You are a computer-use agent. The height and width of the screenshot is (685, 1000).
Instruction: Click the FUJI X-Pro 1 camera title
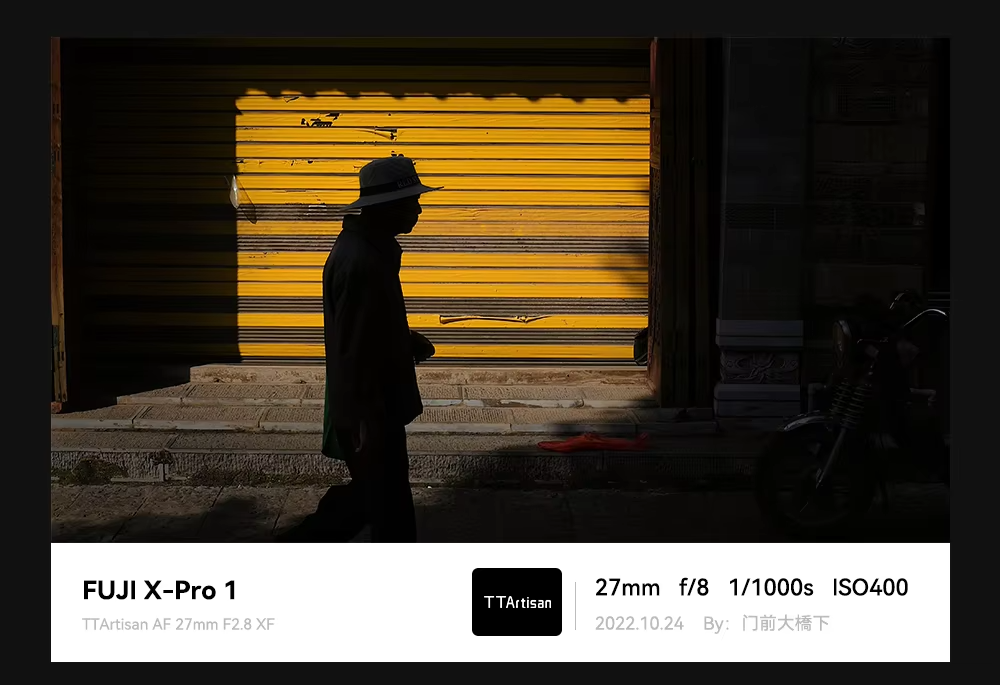159,591
